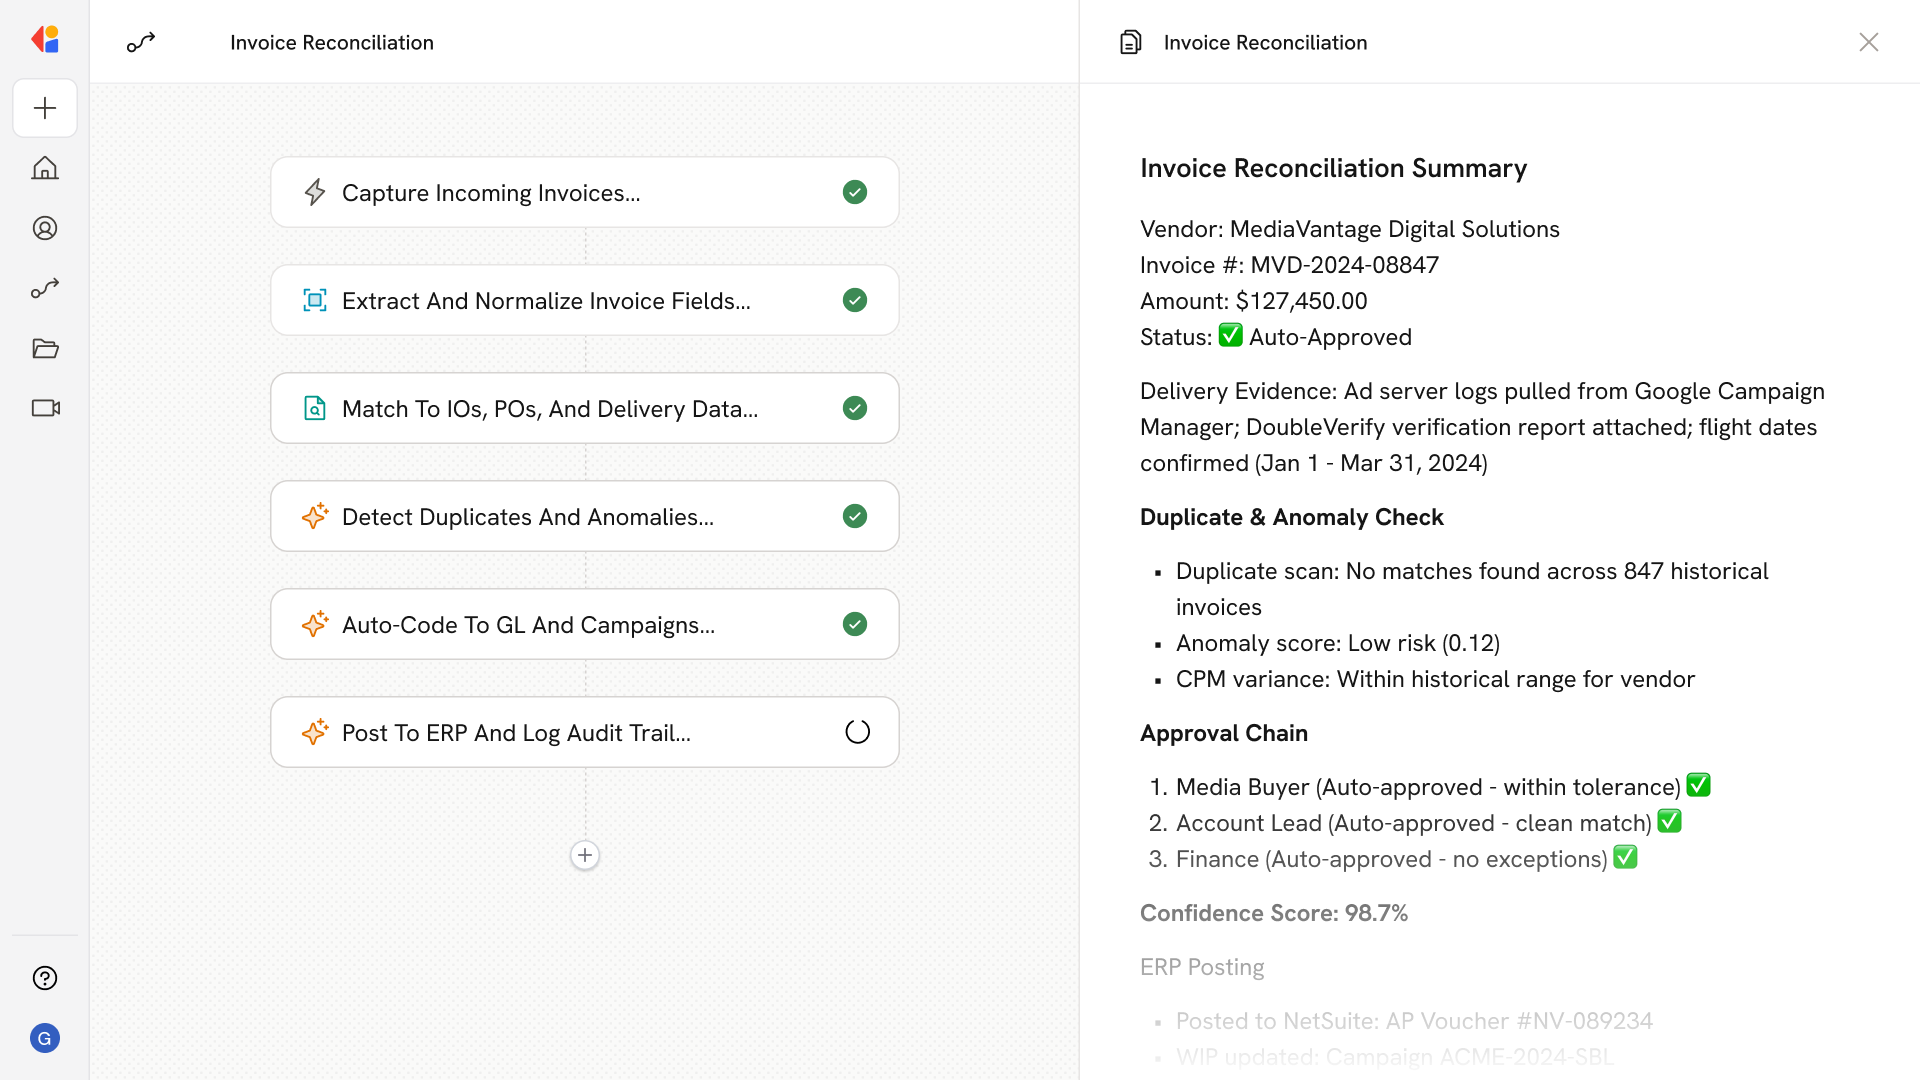Expand the Extract And Normalize Invoice Fields step

click(x=546, y=300)
